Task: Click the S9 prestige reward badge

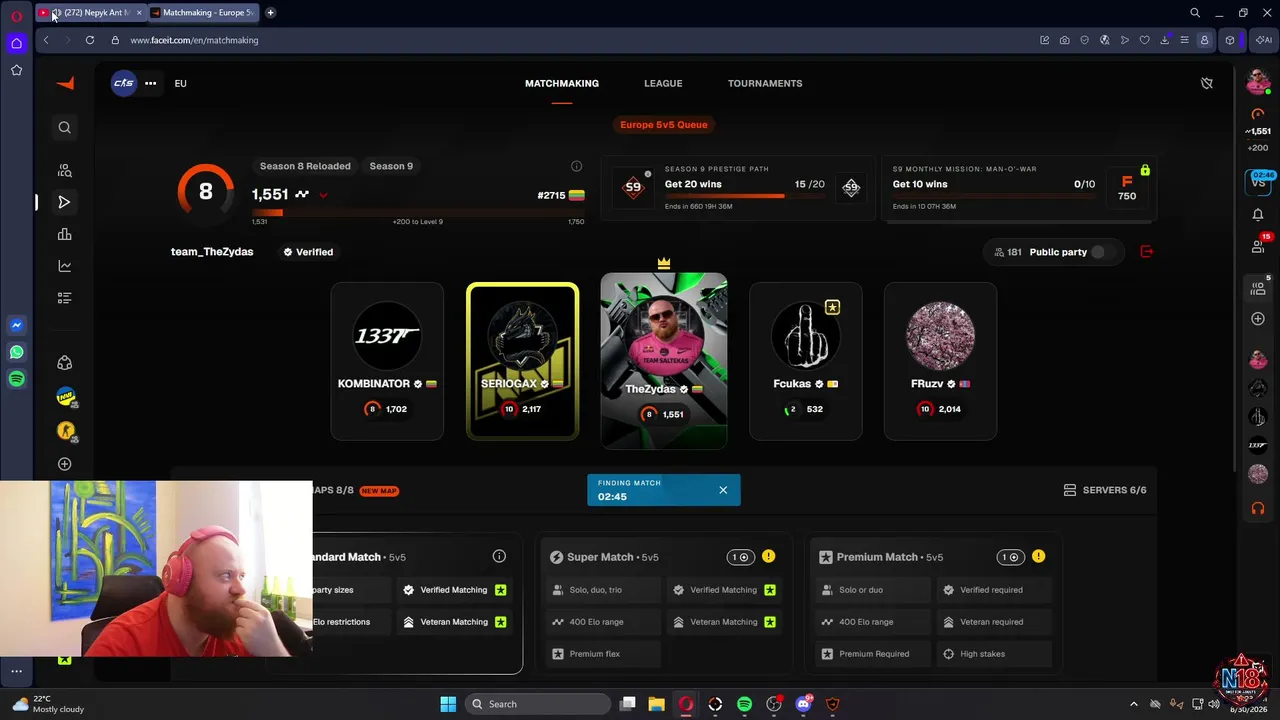Action: (851, 187)
